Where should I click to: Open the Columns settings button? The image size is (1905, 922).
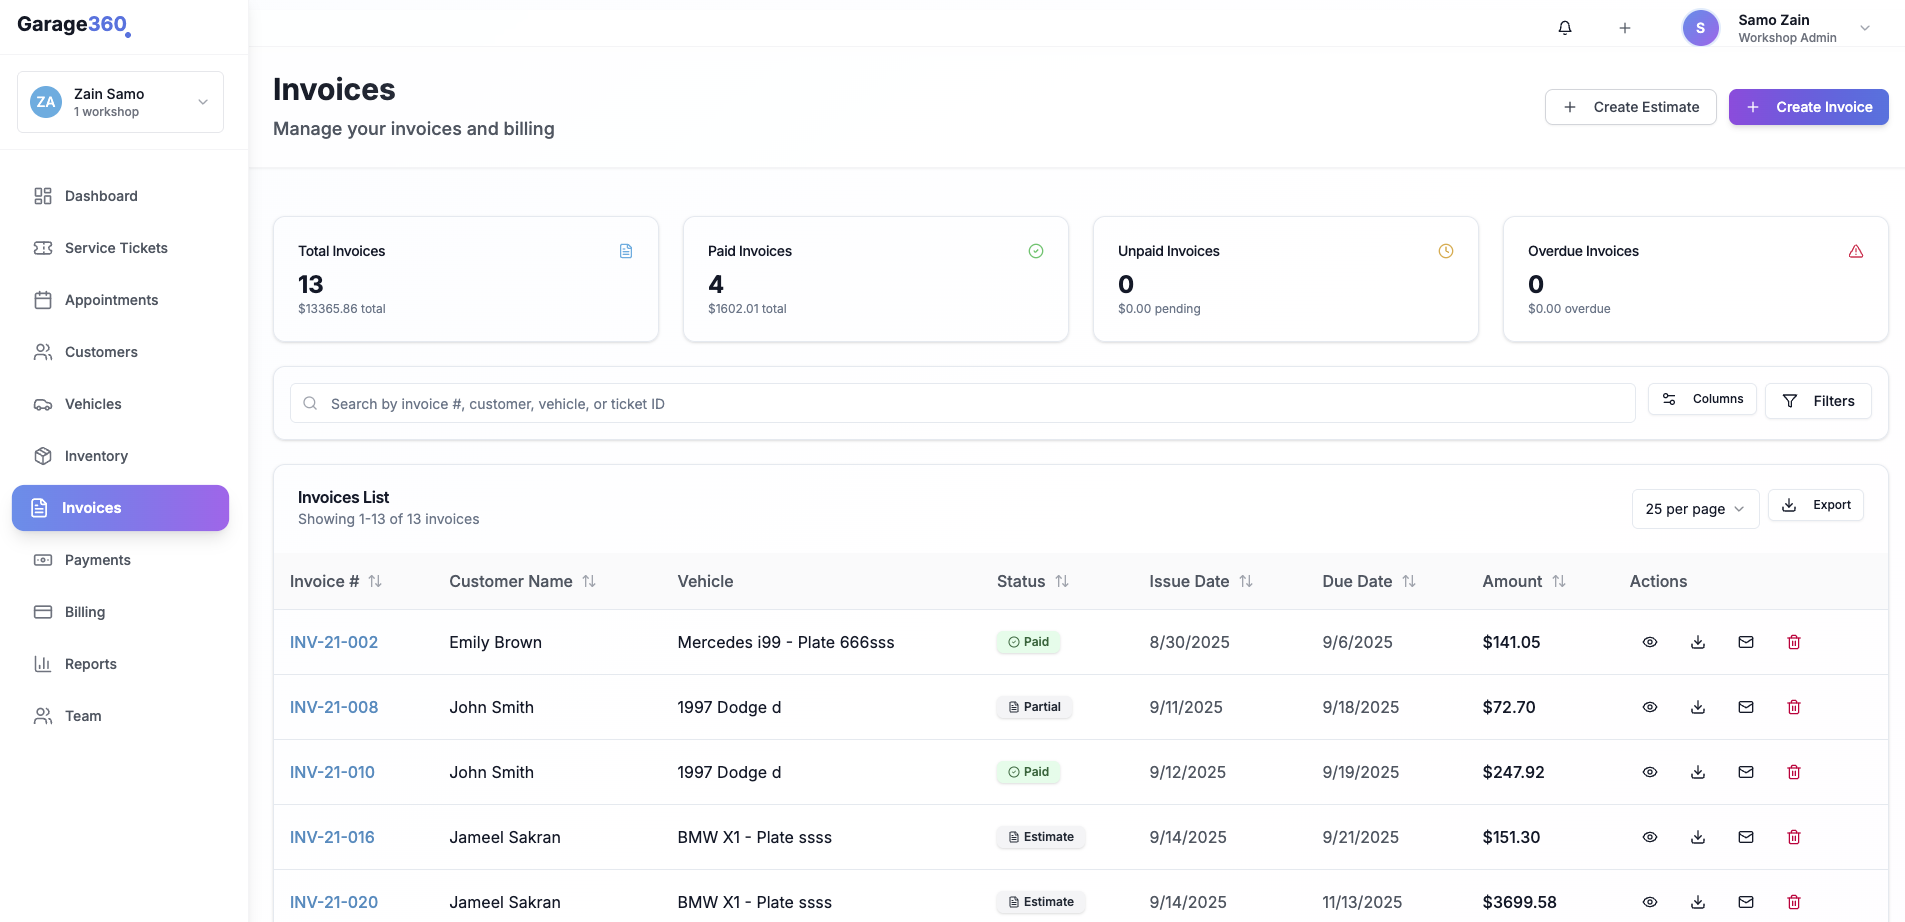[x=1702, y=399]
